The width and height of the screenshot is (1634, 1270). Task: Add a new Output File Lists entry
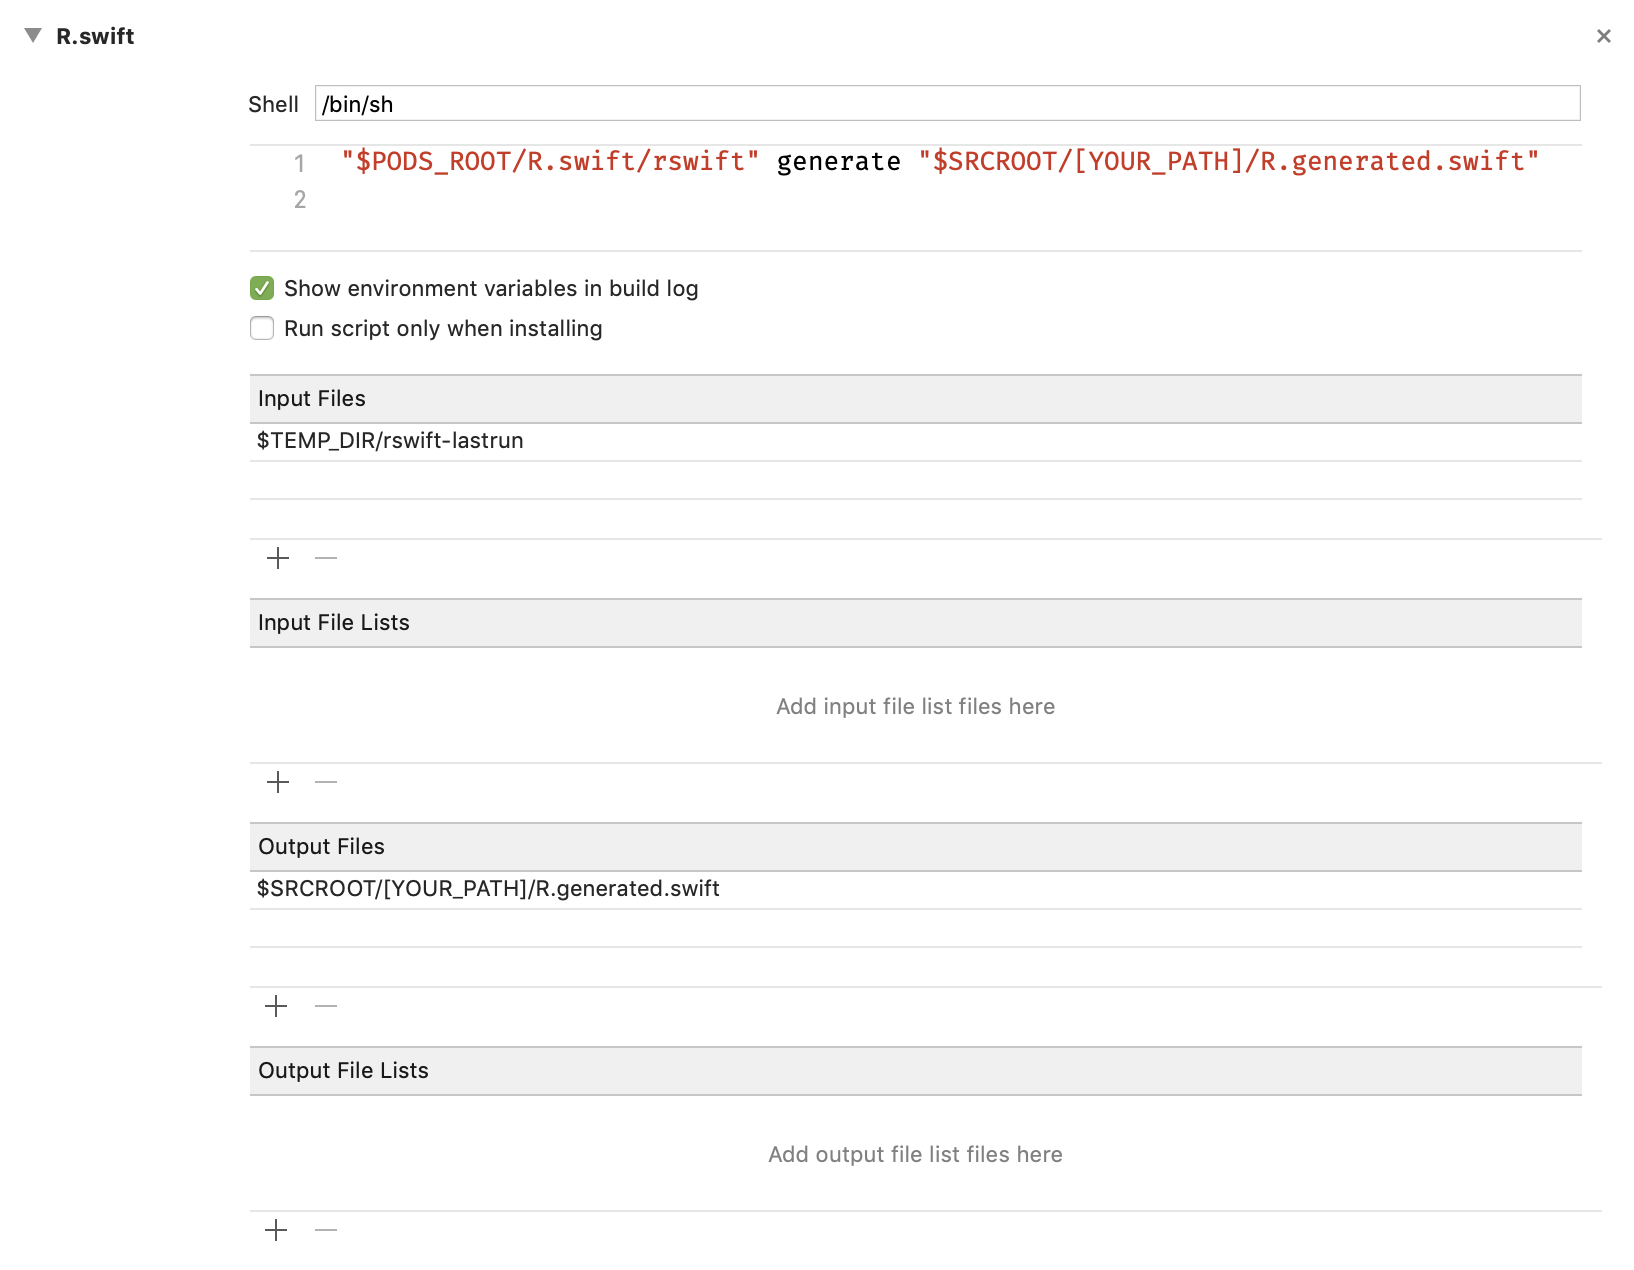(276, 1230)
